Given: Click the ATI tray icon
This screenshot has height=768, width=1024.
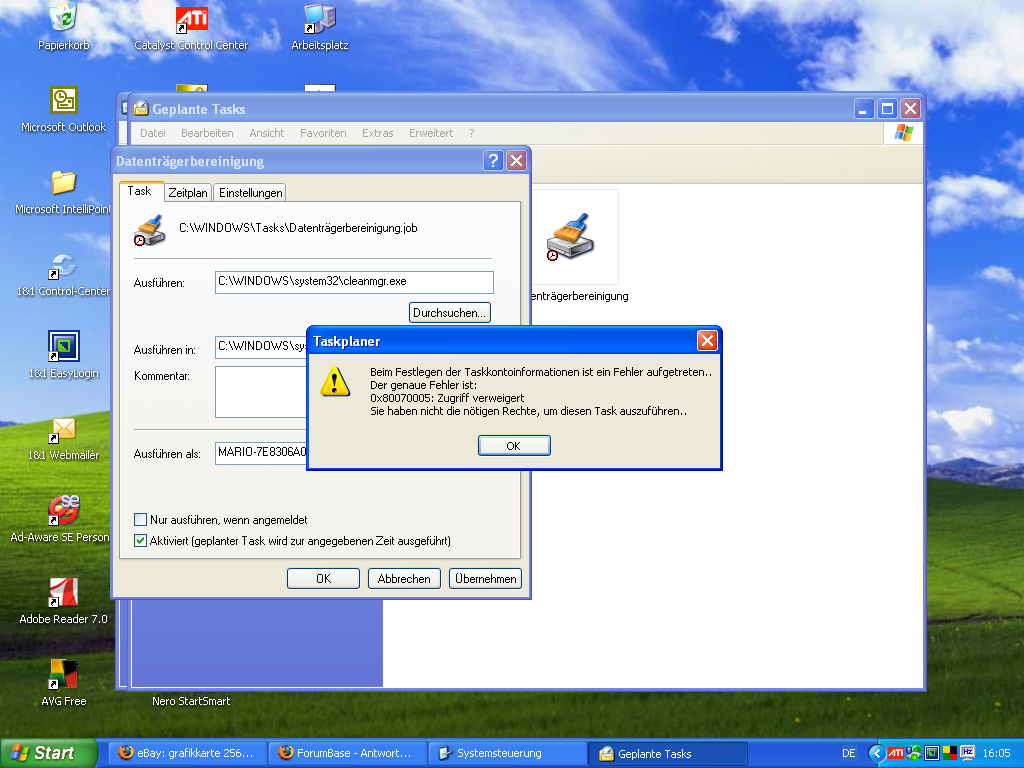Looking at the screenshot, I should [x=895, y=753].
